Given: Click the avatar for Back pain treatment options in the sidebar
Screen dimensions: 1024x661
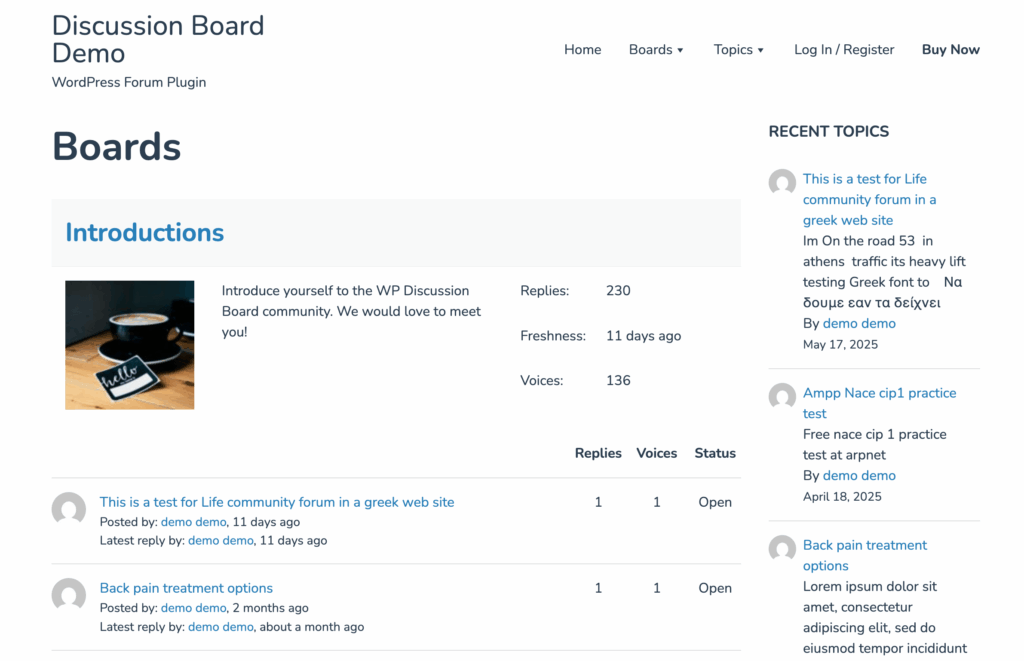Looking at the screenshot, I should (782, 548).
